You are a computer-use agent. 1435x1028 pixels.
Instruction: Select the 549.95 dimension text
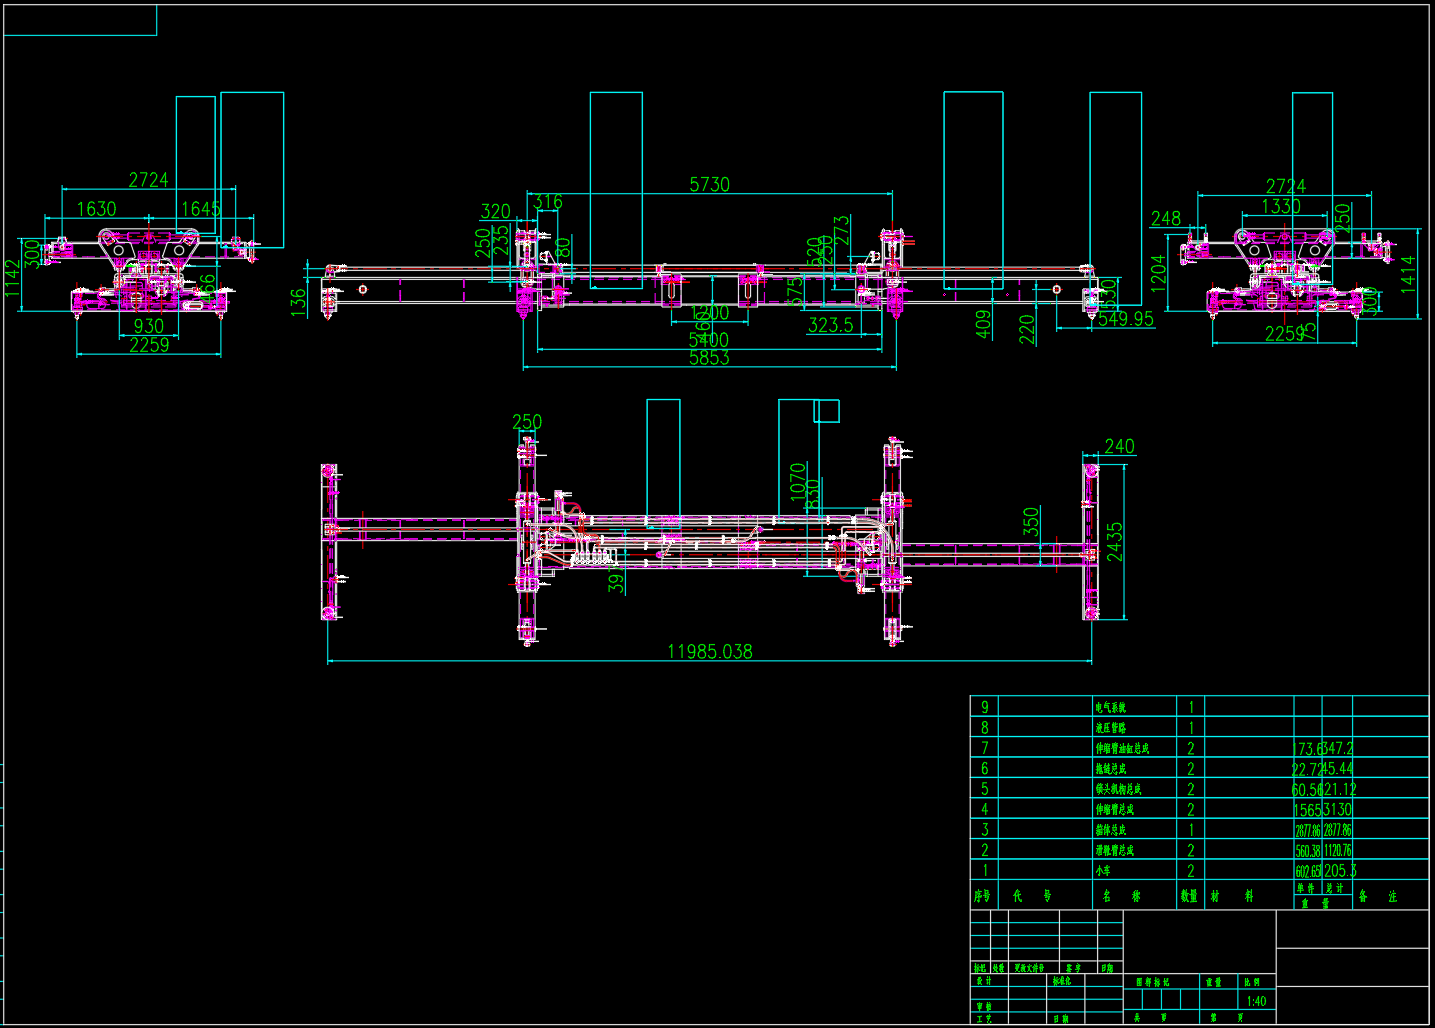tap(1124, 317)
